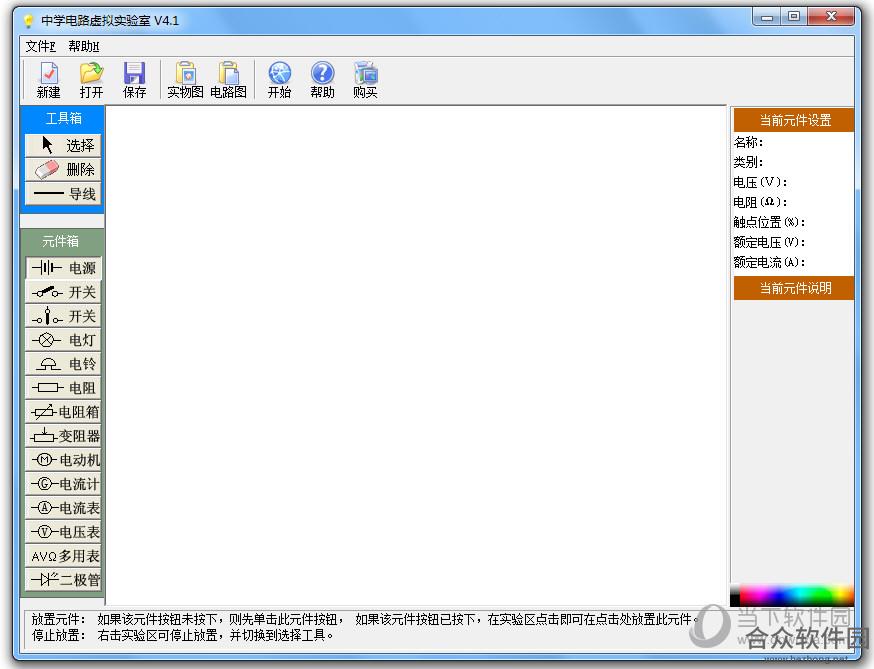This screenshot has height=669, width=874.
Task: Pick the single-pole 开关 switch component
Action: click(x=64, y=292)
